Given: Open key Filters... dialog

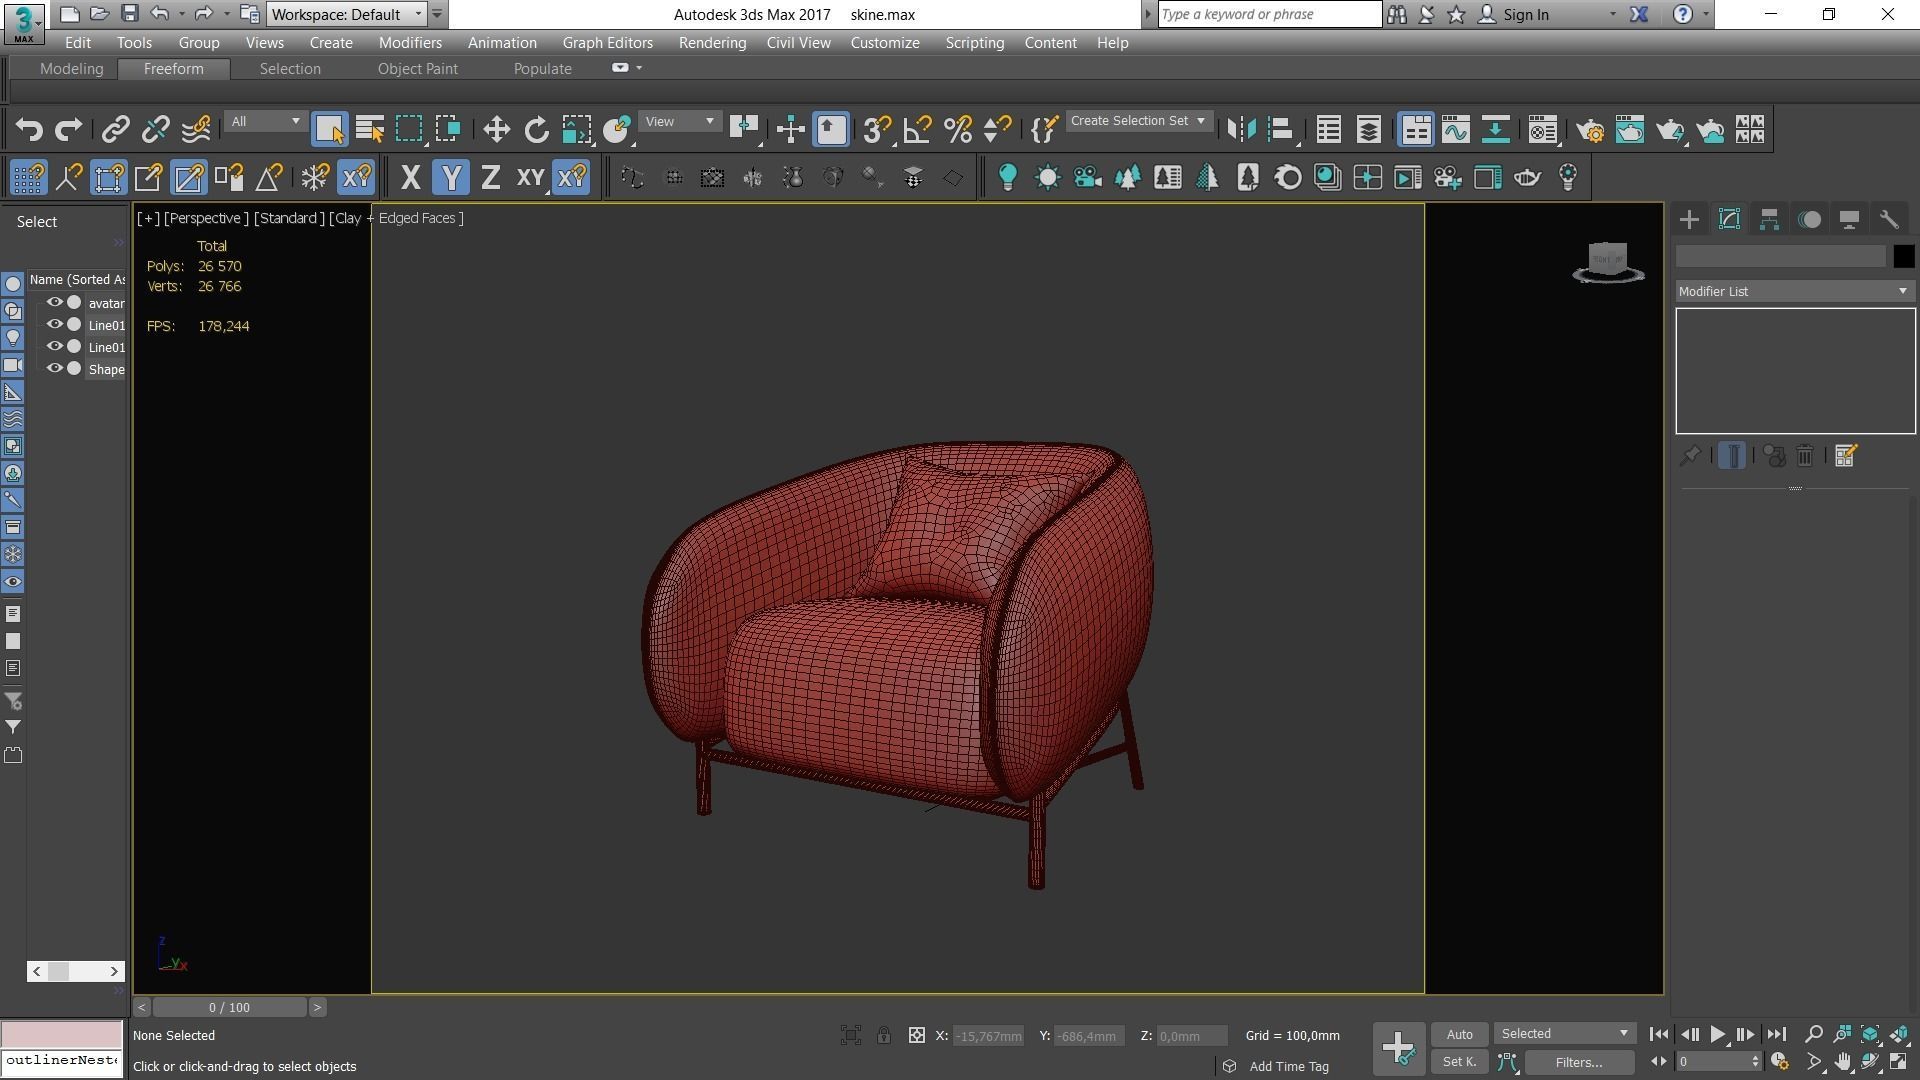Looking at the screenshot, I should (x=1579, y=1062).
